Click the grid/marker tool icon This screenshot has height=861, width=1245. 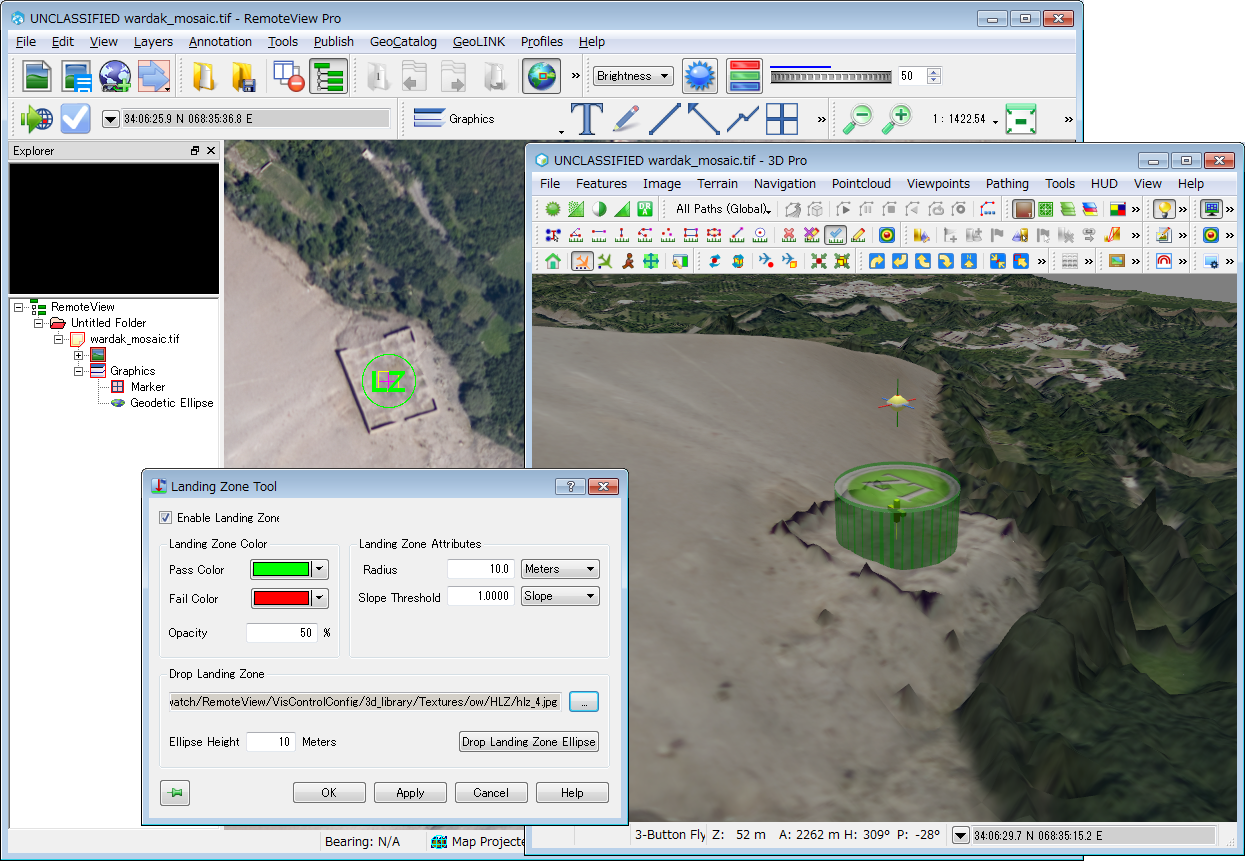pyautogui.click(x=781, y=118)
